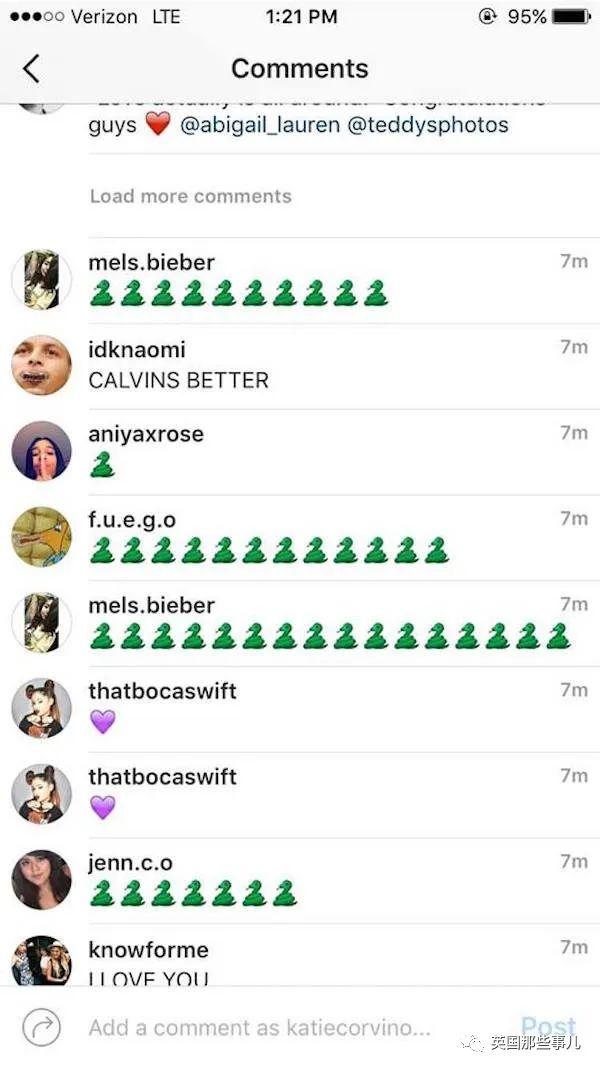The height and width of the screenshot is (1069, 600).
Task: Open the @abigail_lauren mention
Action: tap(260, 125)
